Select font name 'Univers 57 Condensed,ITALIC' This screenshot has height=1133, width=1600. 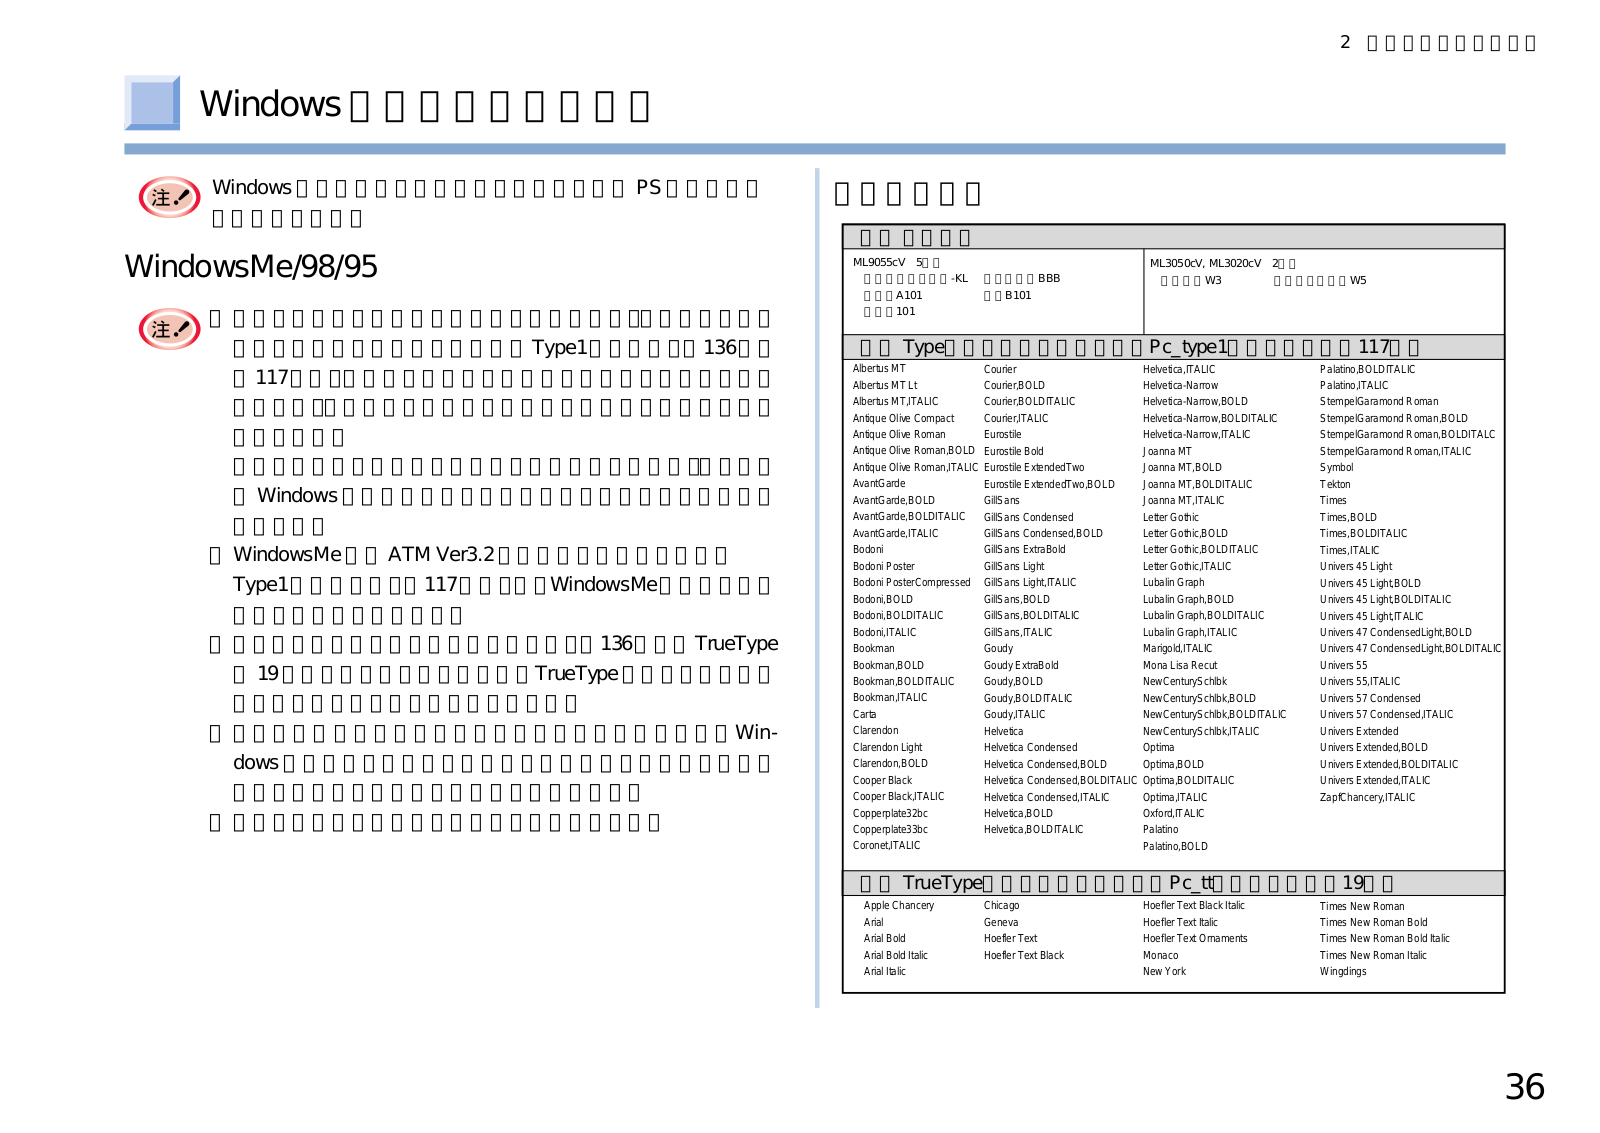[1387, 715]
